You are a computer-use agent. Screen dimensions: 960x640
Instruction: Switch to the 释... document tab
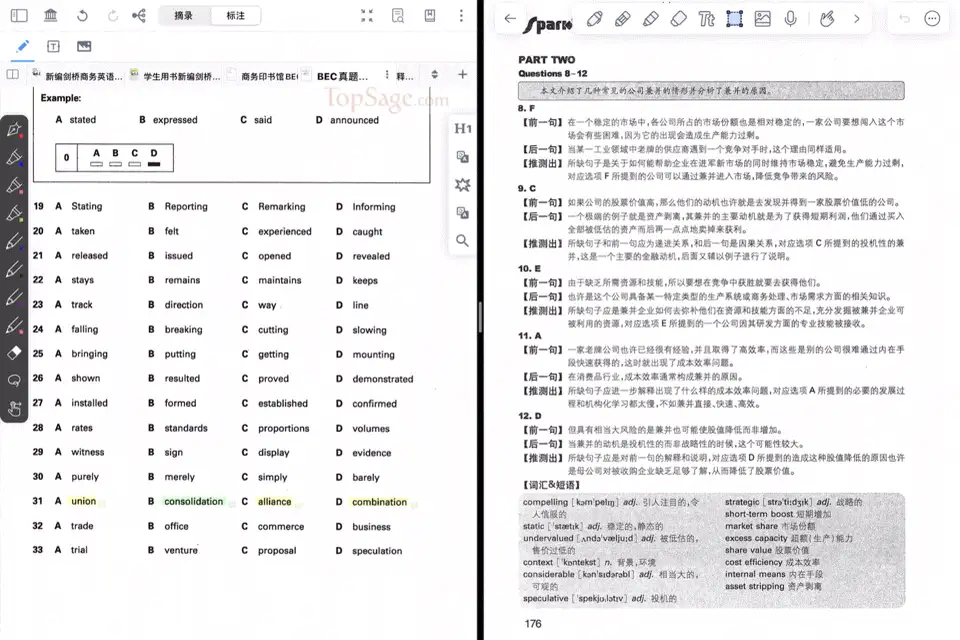click(x=405, y=77)
